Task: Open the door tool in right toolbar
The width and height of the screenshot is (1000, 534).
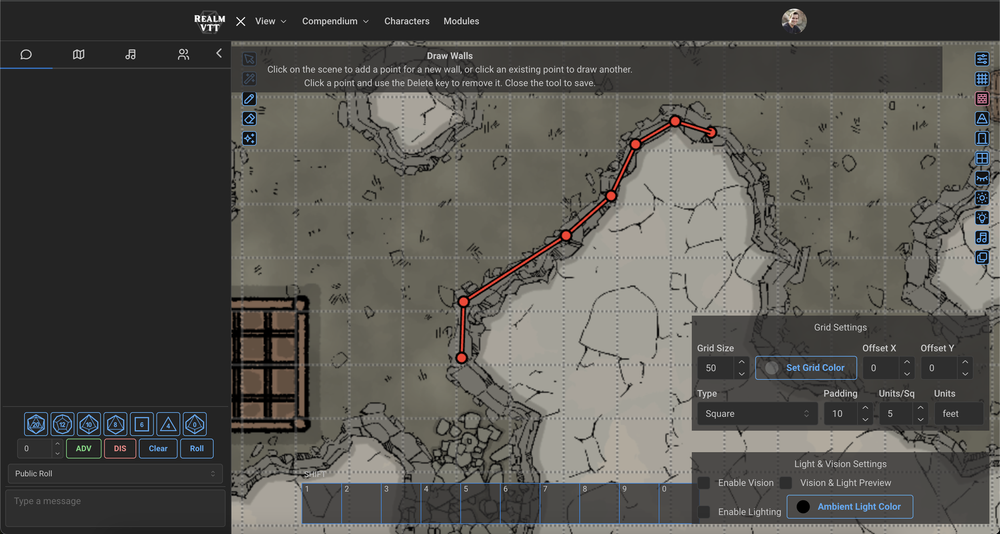Action: click(x=982, y=139)
